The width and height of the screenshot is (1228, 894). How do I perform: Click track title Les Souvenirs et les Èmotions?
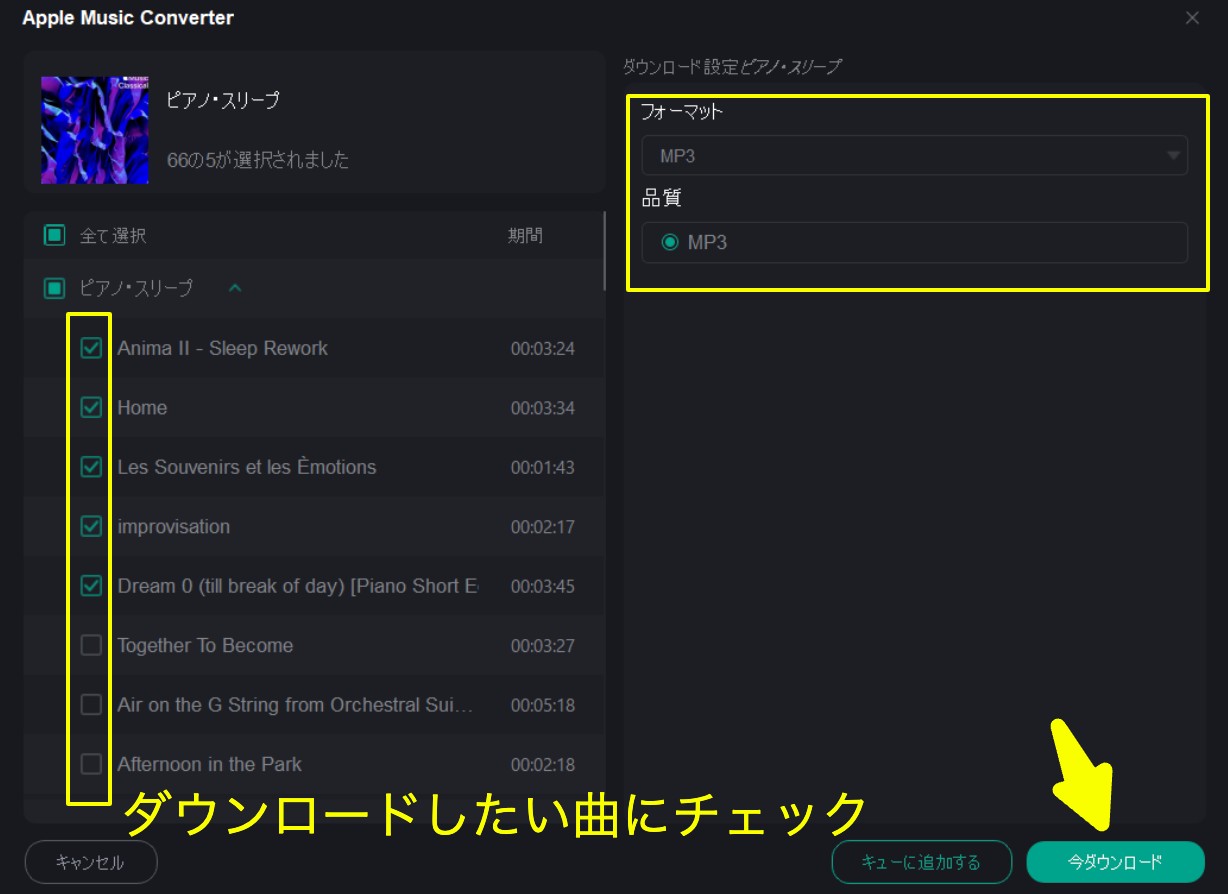246,467
